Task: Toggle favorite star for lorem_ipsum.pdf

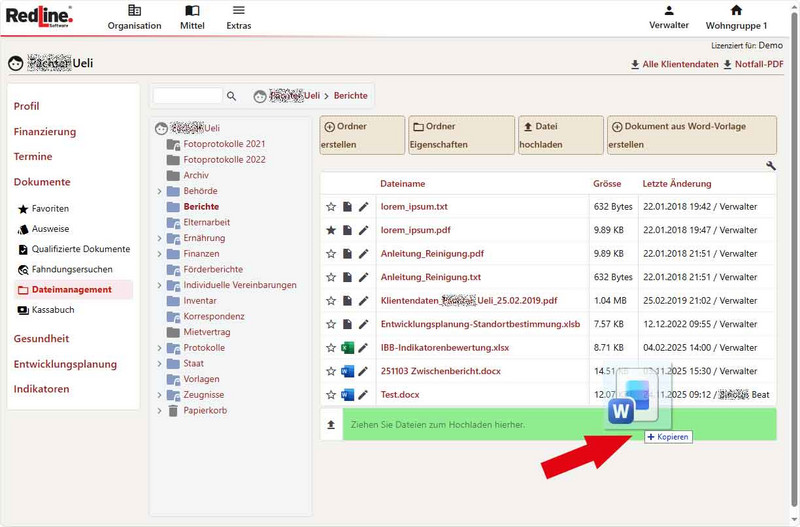Action: 331,231
